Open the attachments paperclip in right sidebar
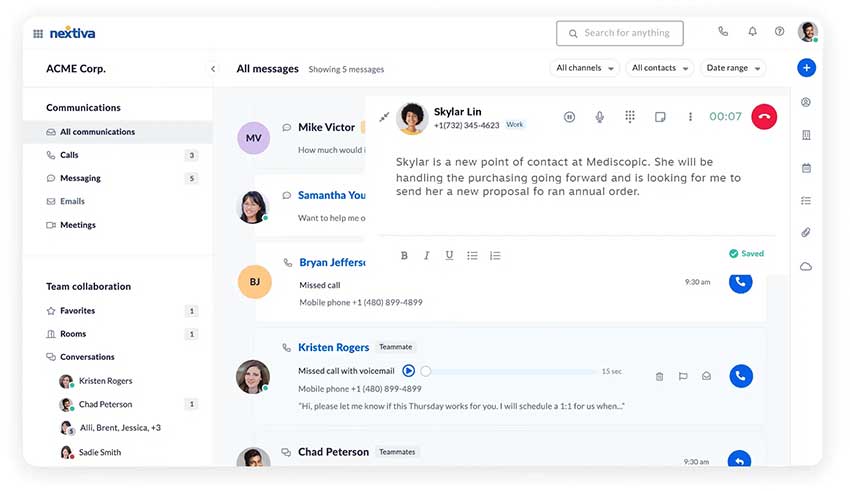The image size is (850, 491). coord(806,233)
